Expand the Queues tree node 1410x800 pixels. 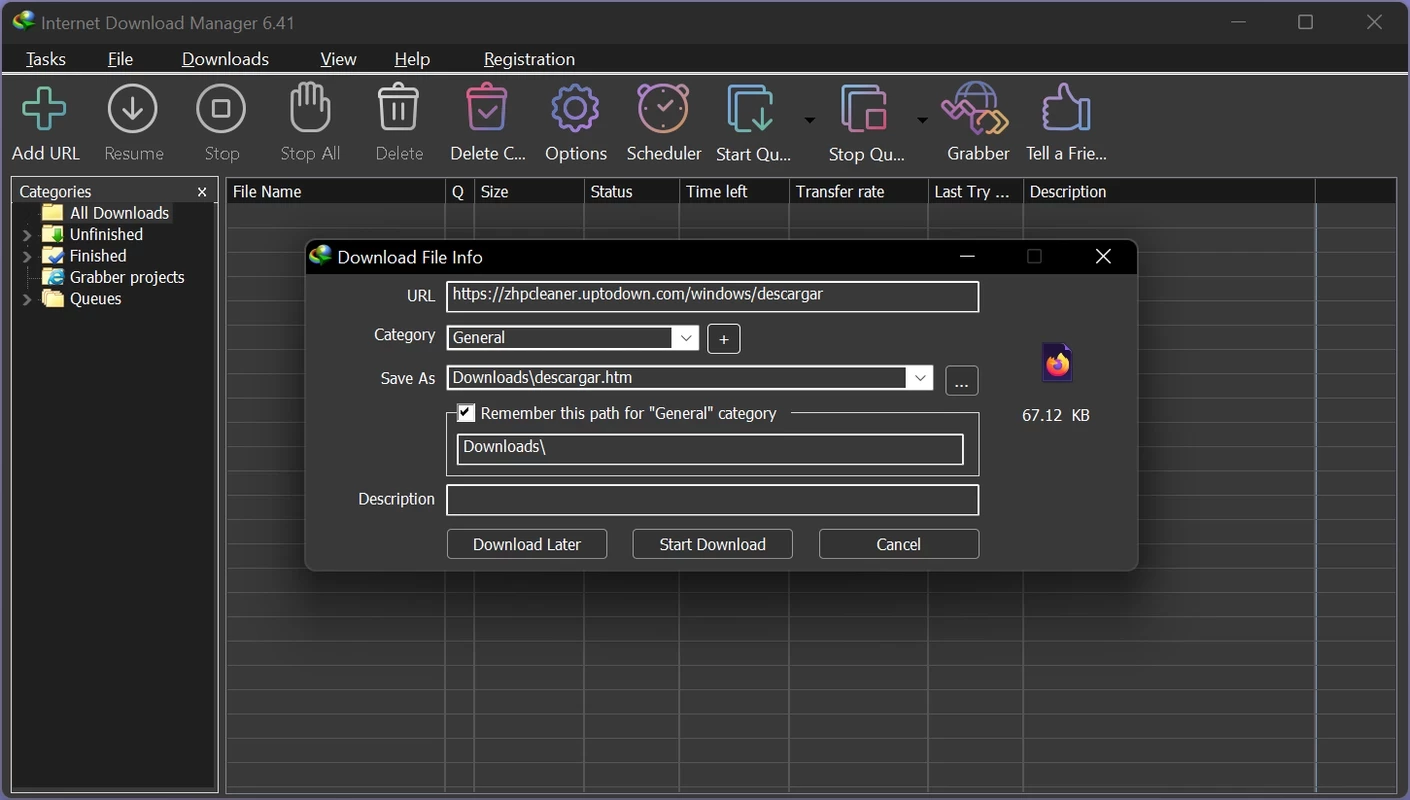[27, 299]
